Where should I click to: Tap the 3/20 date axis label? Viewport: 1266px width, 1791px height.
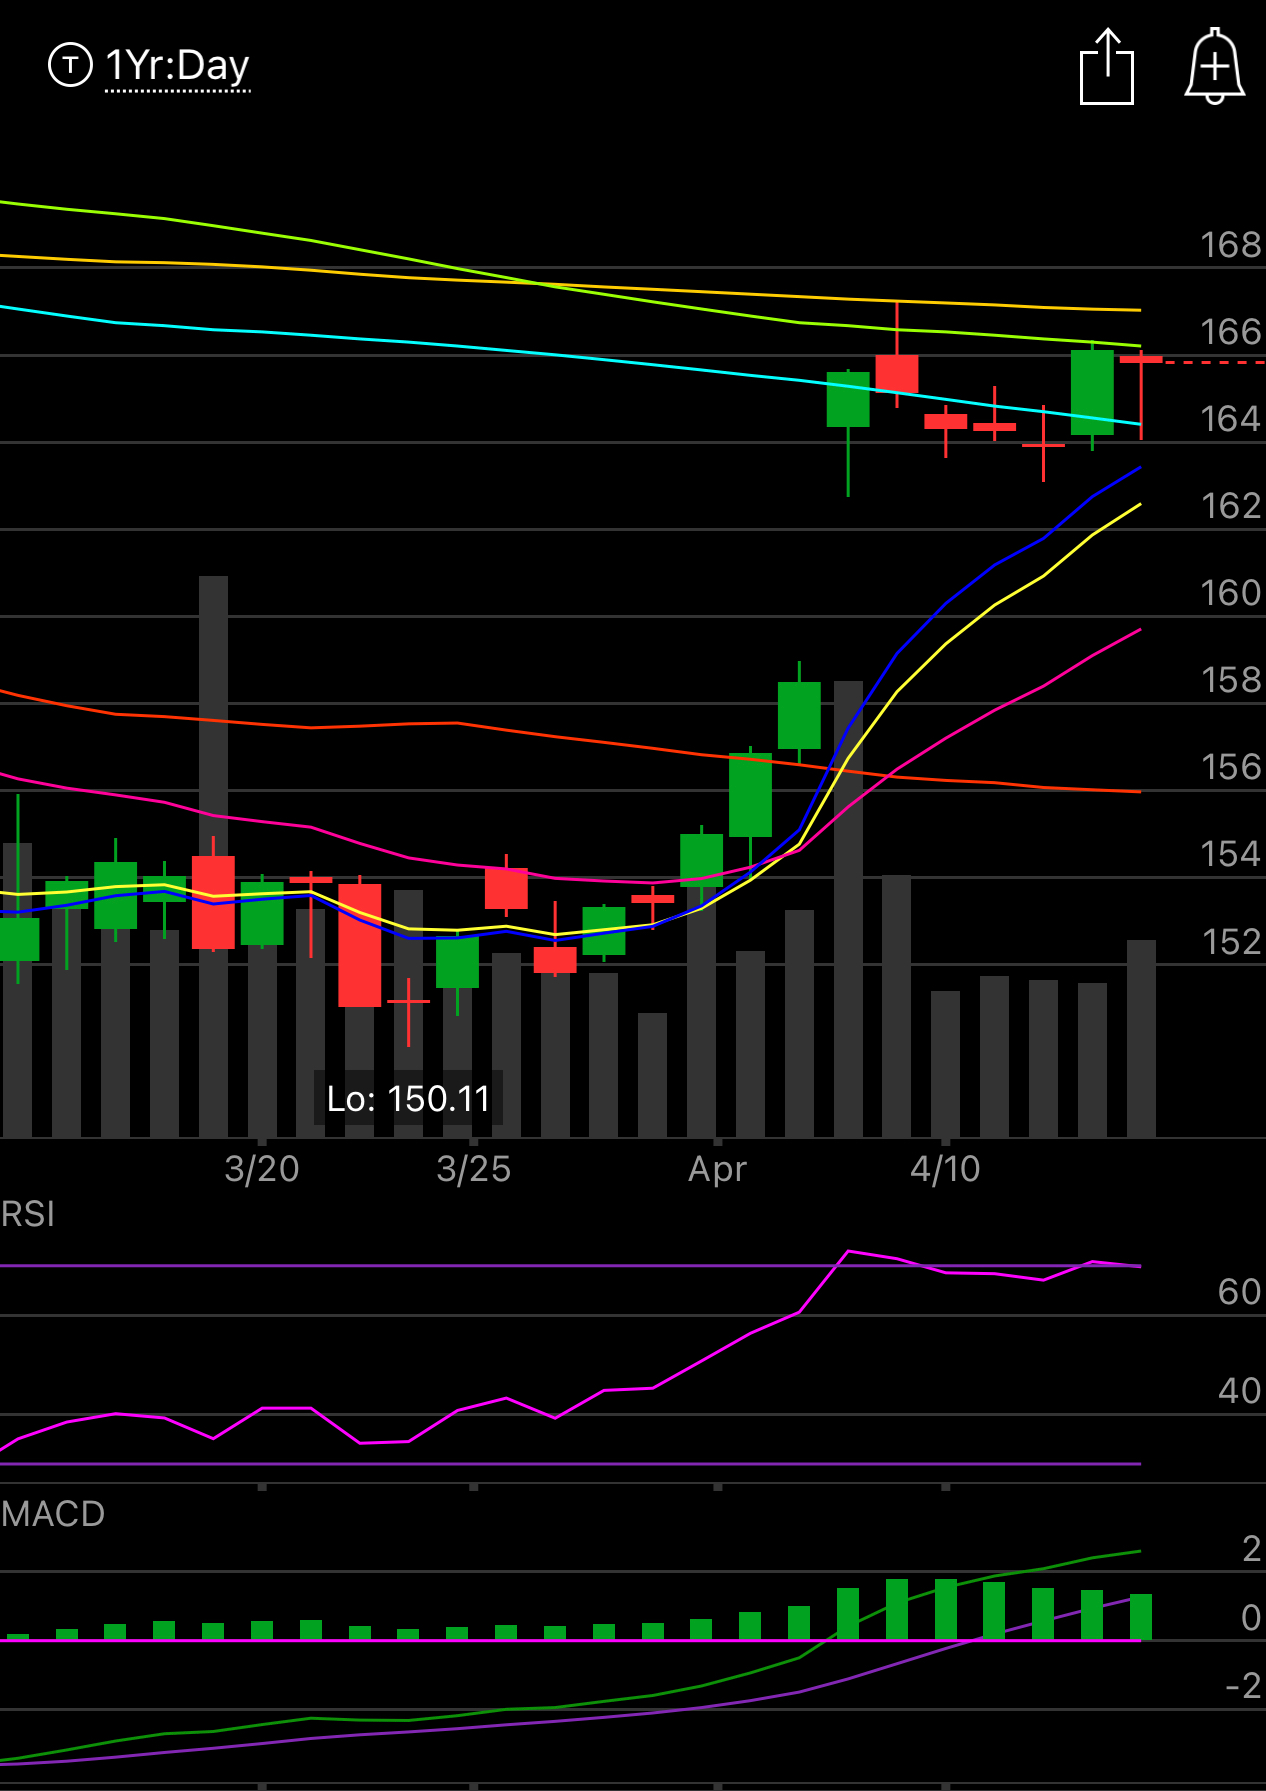click(x=262, y=1168)
